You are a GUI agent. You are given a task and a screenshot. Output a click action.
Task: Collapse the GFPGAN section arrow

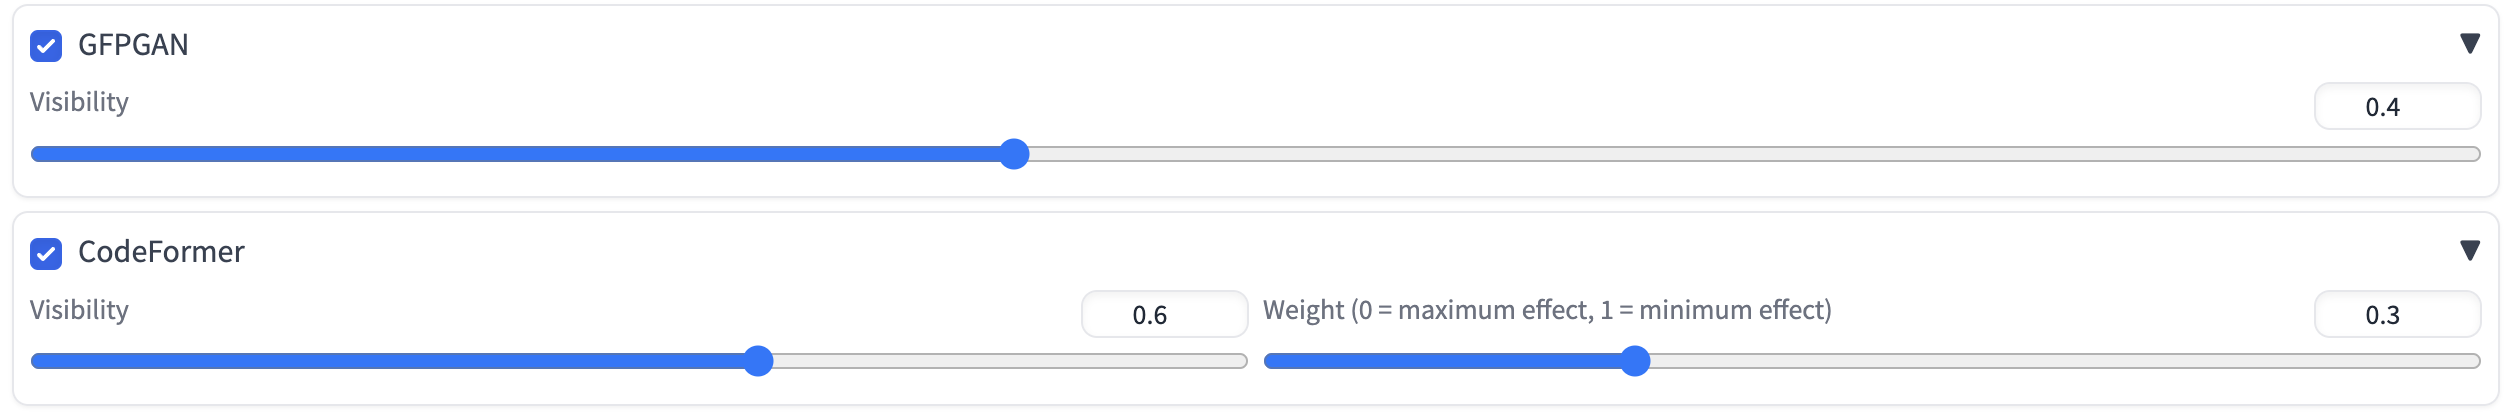(2469, 44)
